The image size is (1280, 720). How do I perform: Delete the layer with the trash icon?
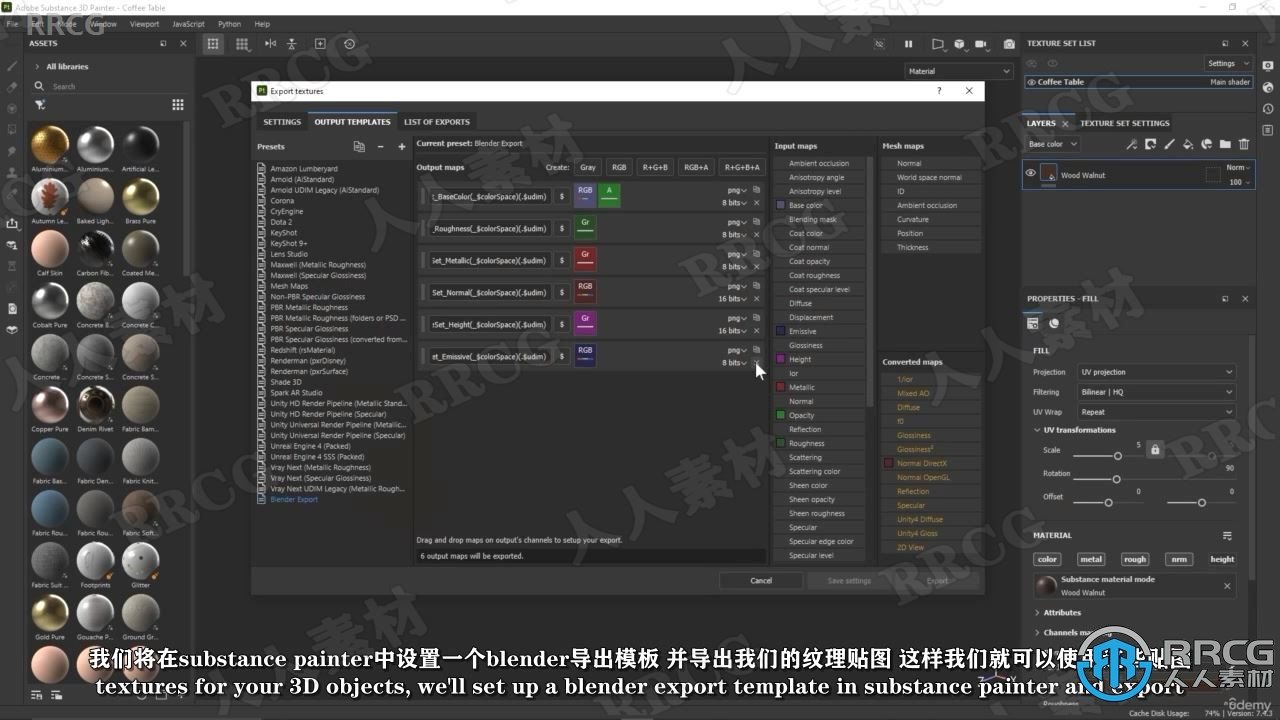pyautogui.click(x=1244, y=144)
